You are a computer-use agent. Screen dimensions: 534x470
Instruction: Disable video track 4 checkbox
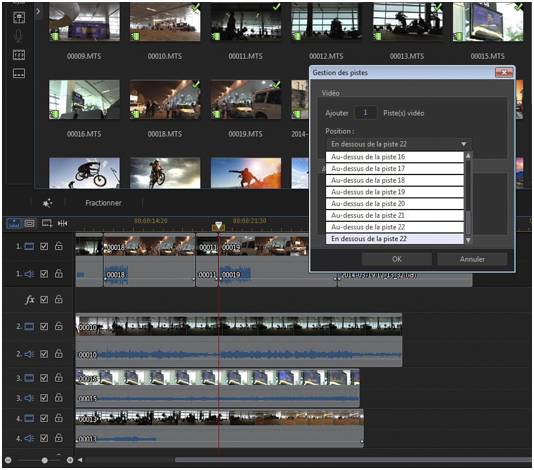[44, 418]
